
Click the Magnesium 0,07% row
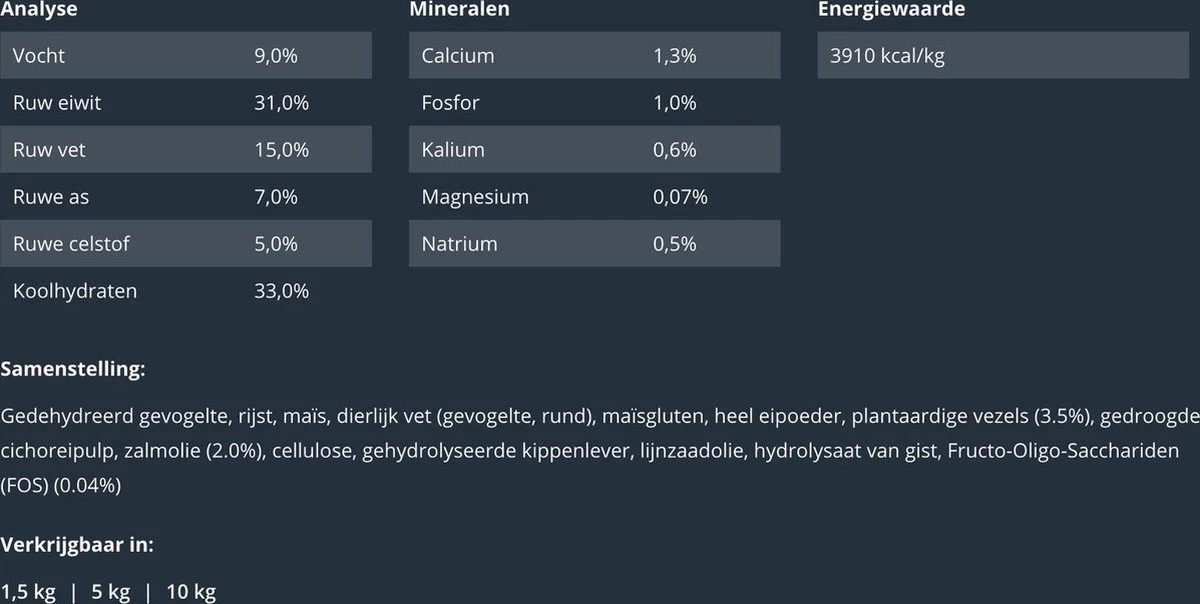[594, 197]
